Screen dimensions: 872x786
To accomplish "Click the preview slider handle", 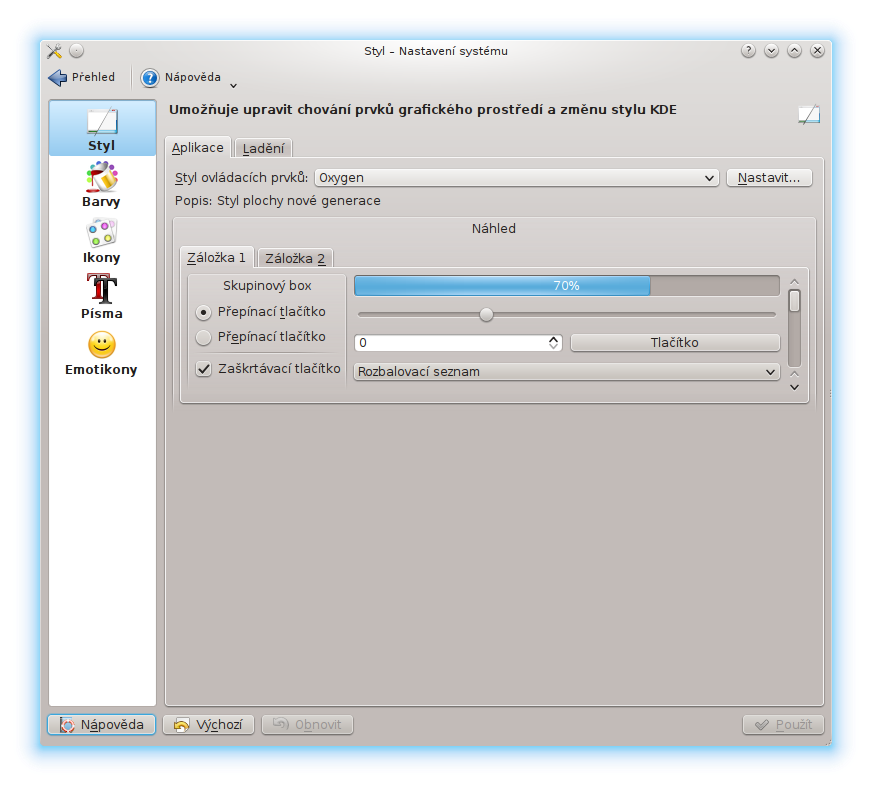I will click(486, 315).
